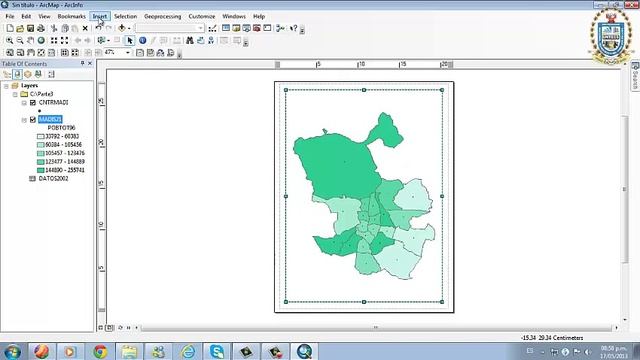Viewport: 640px width, 360px height.
Task: Open the Edit menu
Action: [26, 16]
